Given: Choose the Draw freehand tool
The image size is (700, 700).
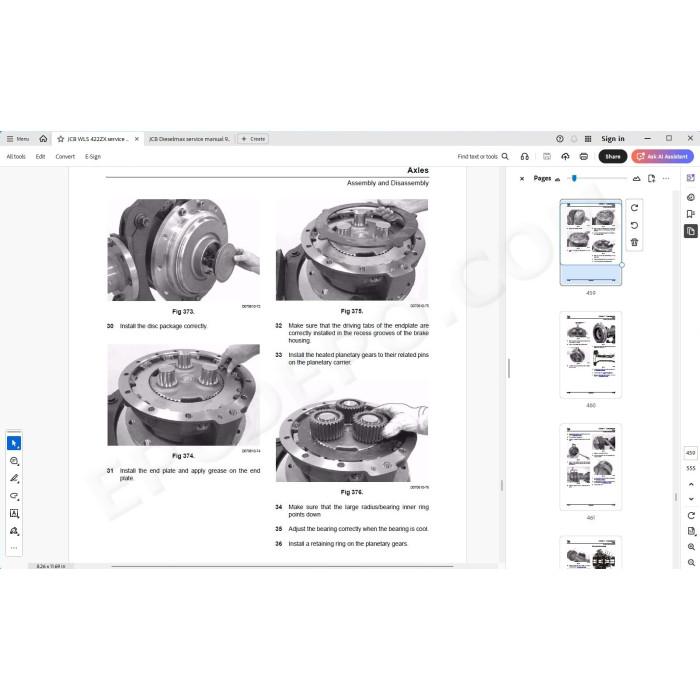Looking at the screenshot, I should pos(14,496).
